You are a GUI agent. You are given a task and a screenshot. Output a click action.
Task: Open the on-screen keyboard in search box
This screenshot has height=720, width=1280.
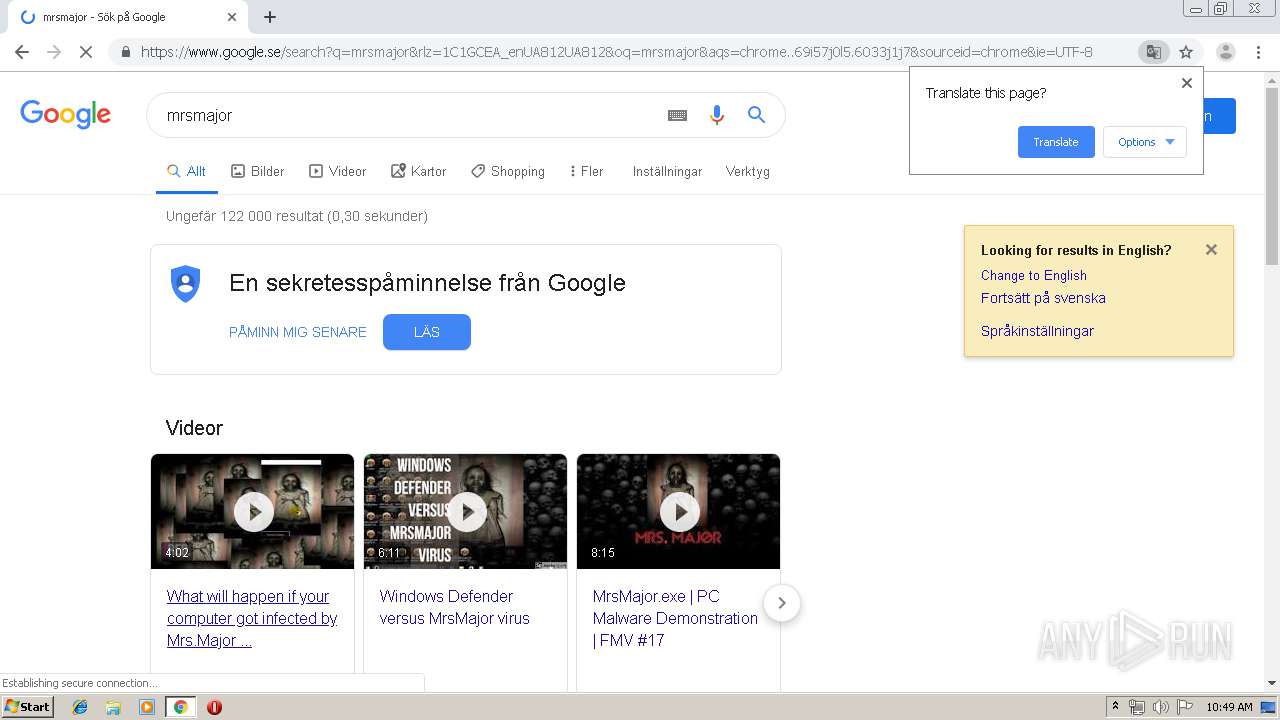[x=677, y=115]
